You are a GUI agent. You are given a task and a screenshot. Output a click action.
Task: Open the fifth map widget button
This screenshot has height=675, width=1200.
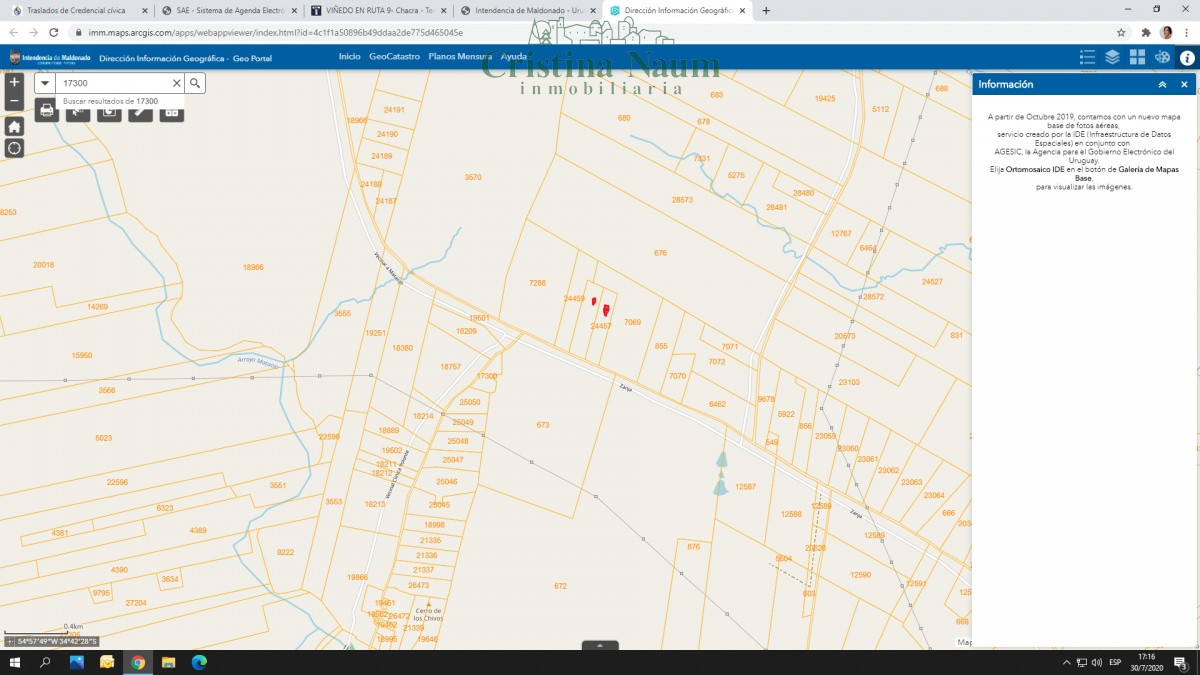tap(172, 110)
